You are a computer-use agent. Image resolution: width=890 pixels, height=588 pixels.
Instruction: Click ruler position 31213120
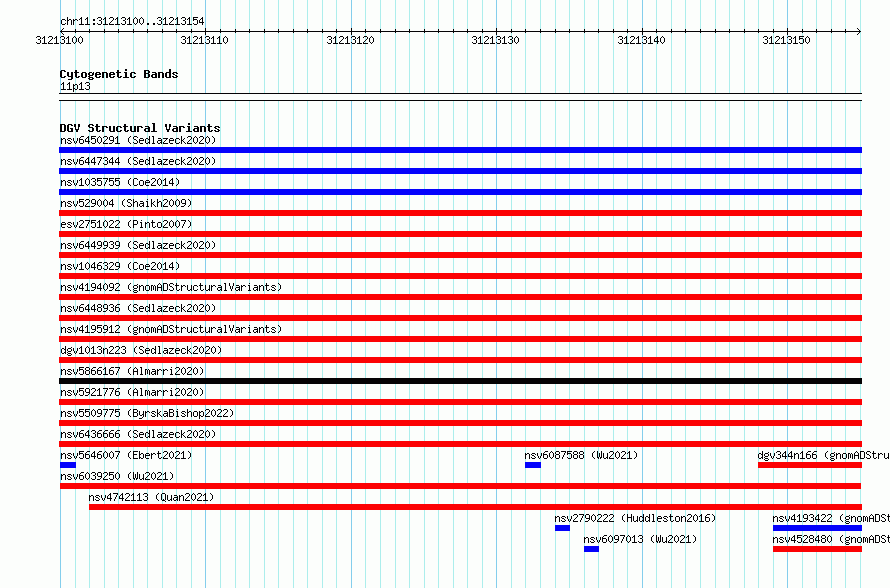[350, 40]
